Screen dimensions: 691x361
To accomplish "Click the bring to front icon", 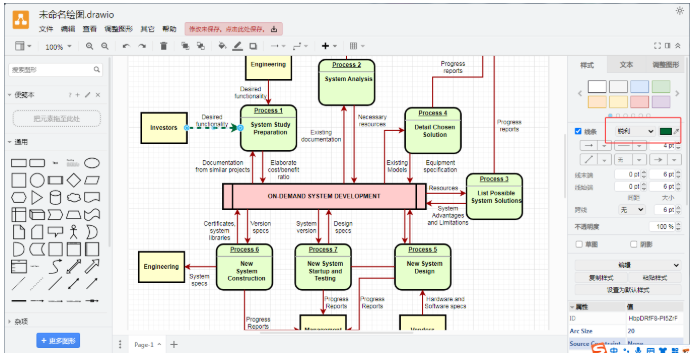I will point(185,46).
